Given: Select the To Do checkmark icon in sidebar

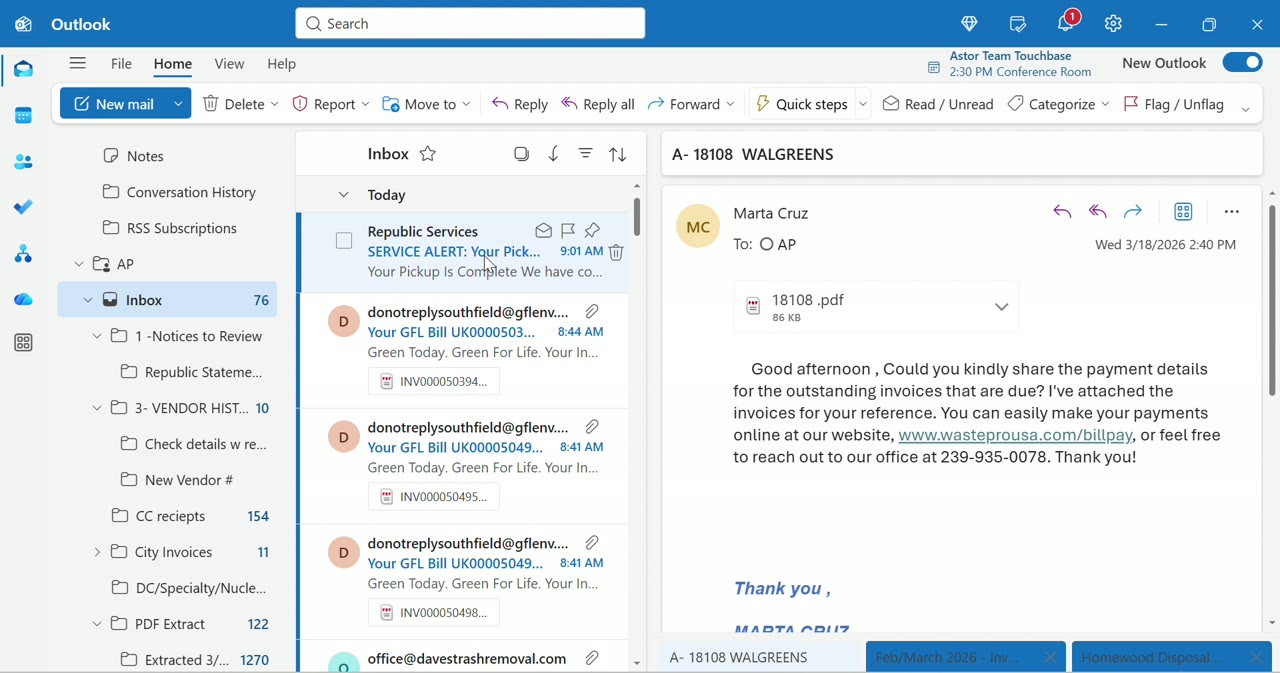Looking at the screenshot, I should coord(23,207).
